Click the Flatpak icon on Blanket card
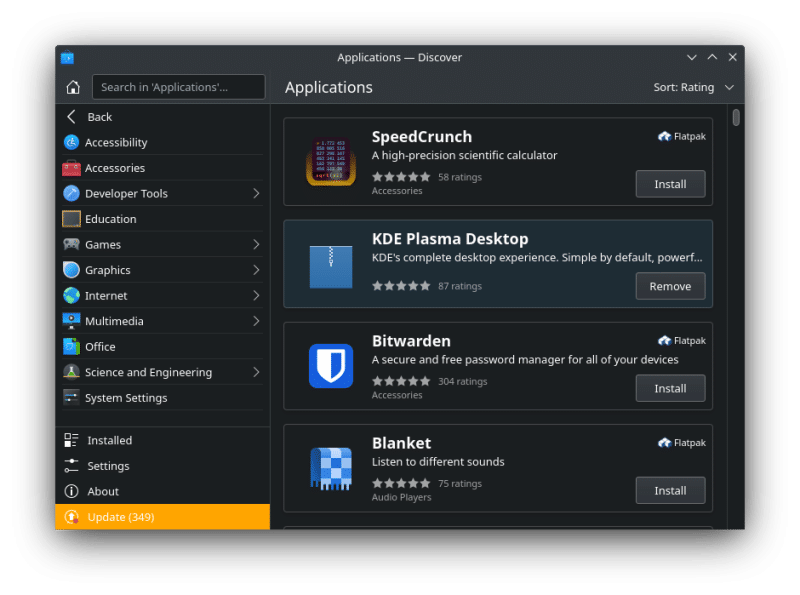The width and height of the screenshot is (800, 595). (664, 442)
